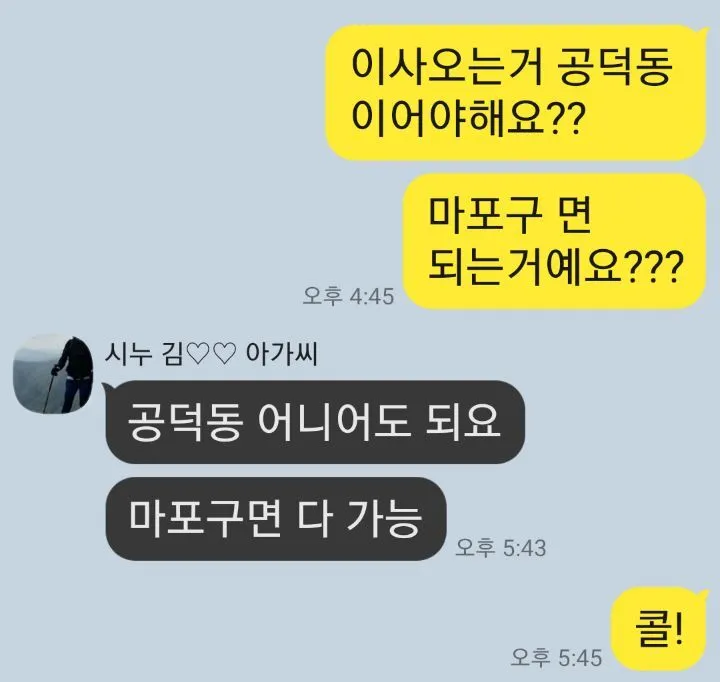The height and width of the screenshot is (682, 720).
Task: Tap the yellow 콜! message bubble
Action: pos(658,629)
